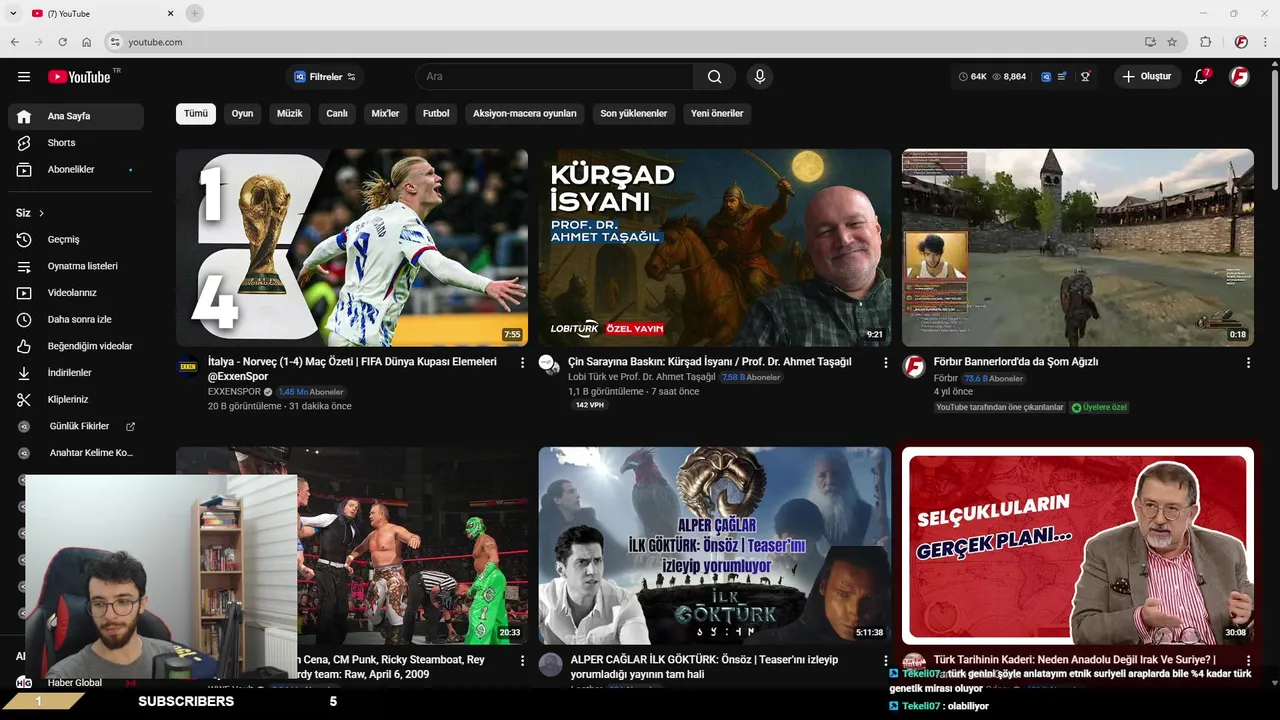Open options for Förbır Bannerlord video
Viewport: 1280px width, 720px height.
point(1248,363)
